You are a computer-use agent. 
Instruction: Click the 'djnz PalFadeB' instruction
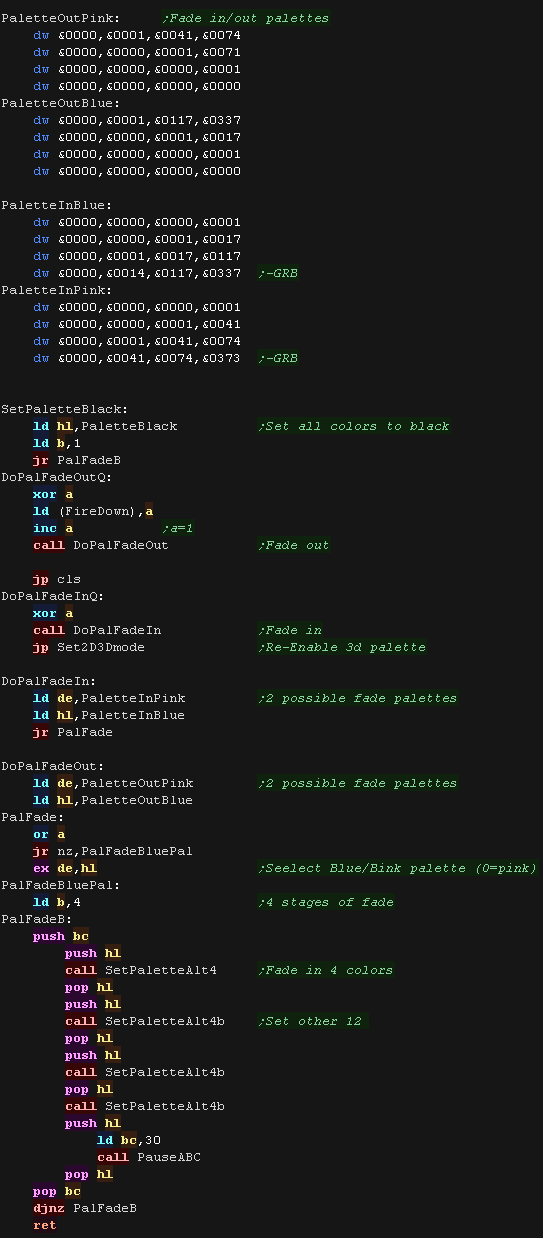pos(85,1208)
